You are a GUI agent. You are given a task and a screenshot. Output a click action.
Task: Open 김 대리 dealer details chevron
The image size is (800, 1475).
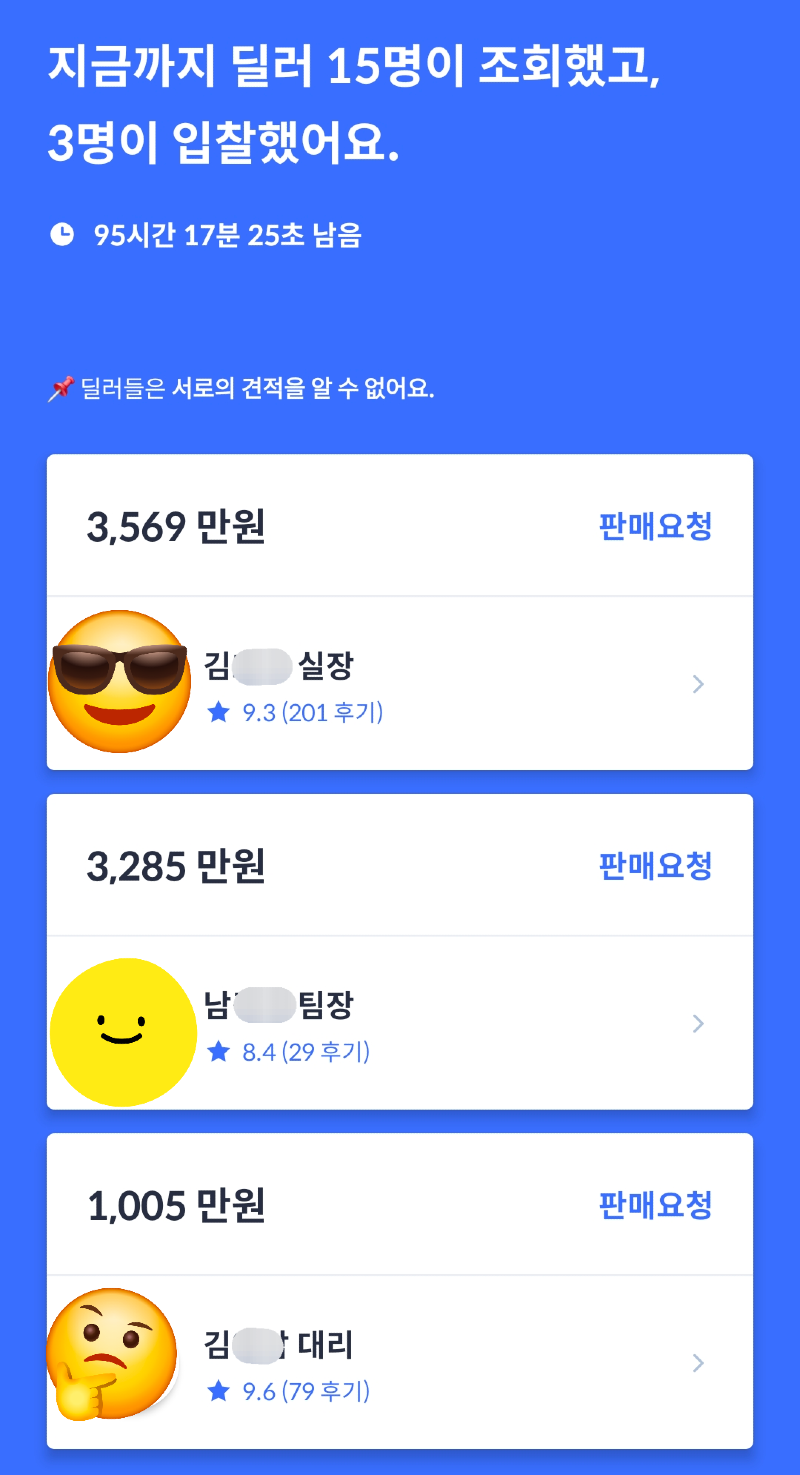(x=699, y=1362)
